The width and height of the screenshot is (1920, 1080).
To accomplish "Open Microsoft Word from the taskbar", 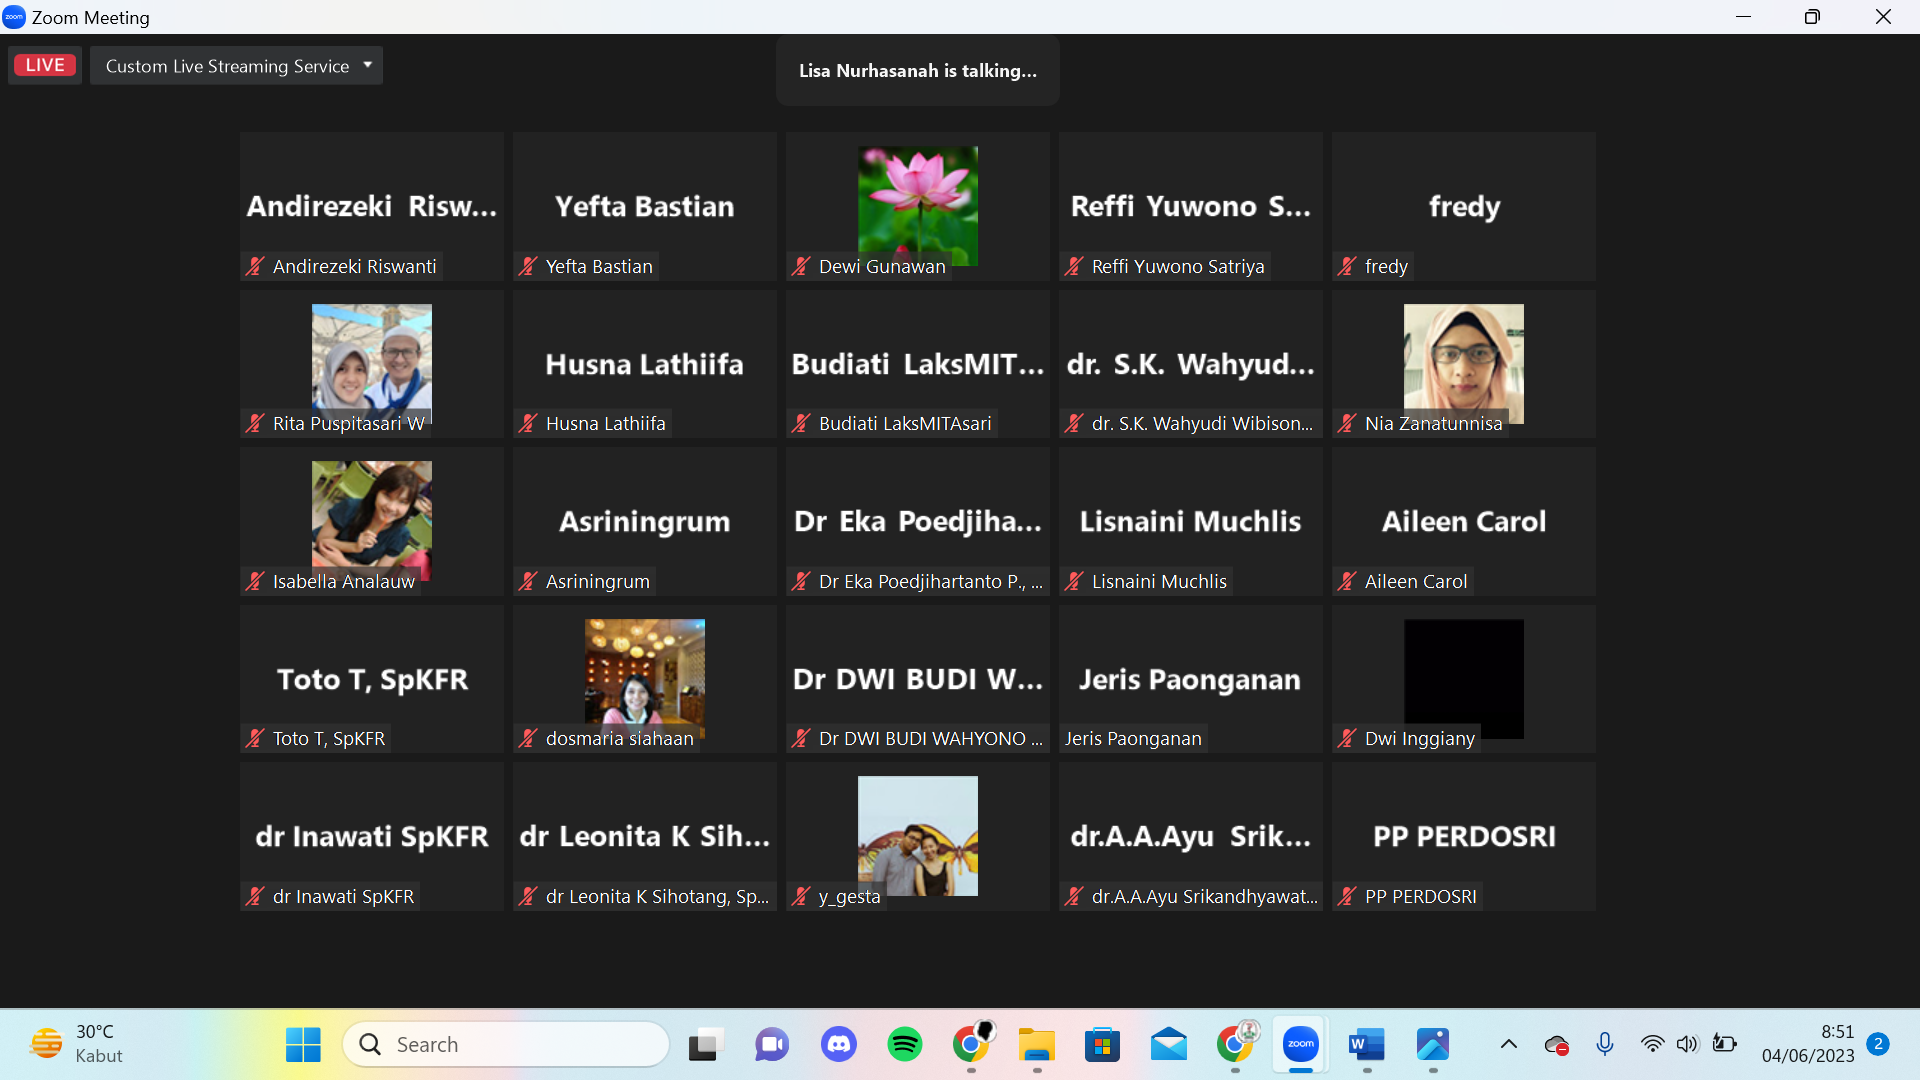I will coord(1366,1045).
